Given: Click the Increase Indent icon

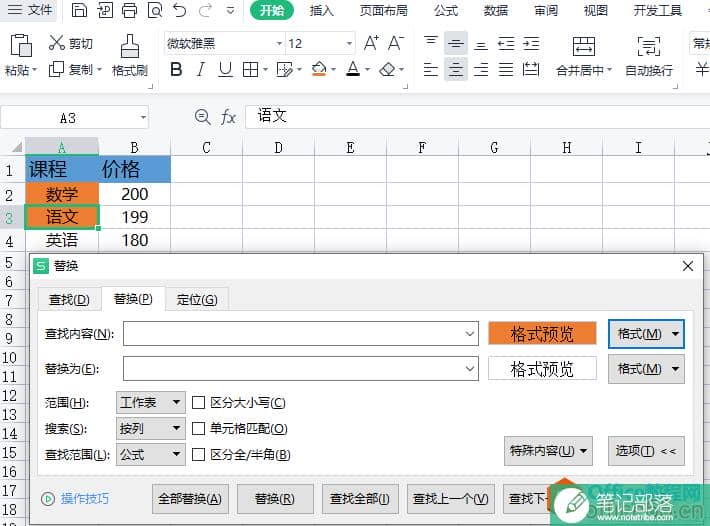Looking at the screenshot, I should pos(531,43).
